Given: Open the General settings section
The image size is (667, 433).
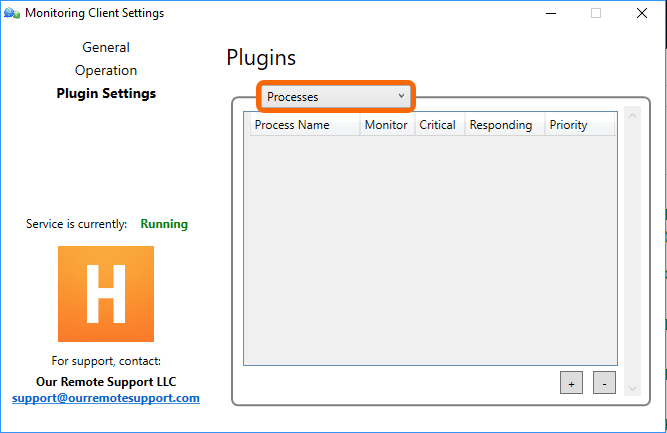Looking at the screenshot, I should 106,47.
